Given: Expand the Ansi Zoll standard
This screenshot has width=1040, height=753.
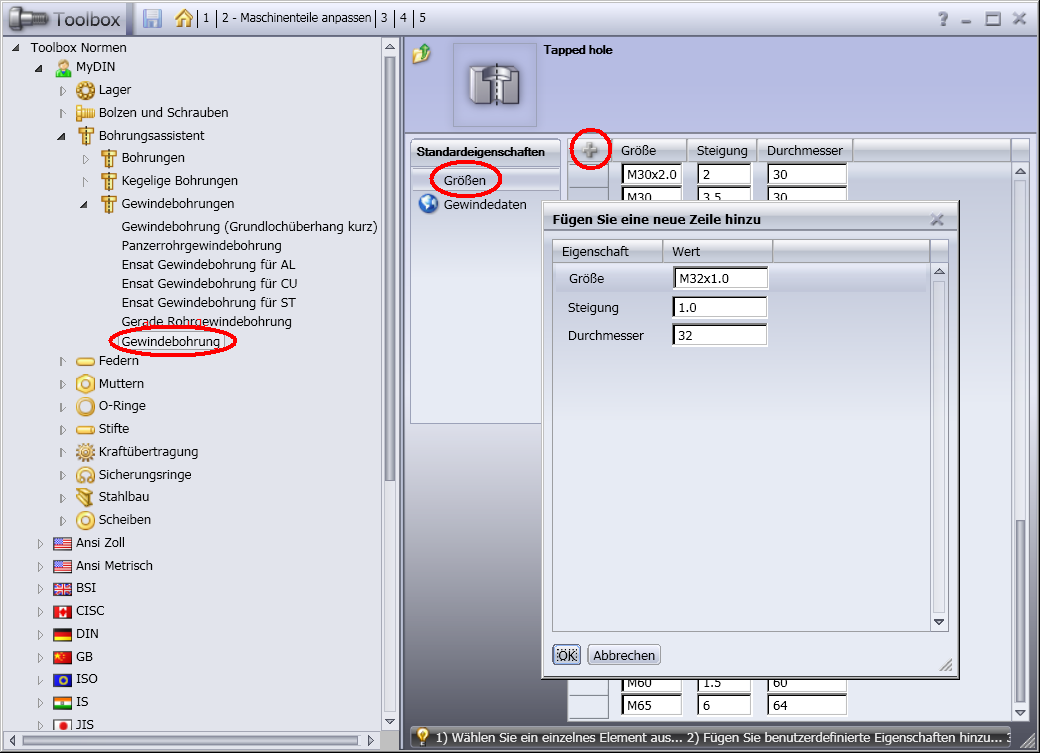Looking at the screenshot, I should [40, 544].
